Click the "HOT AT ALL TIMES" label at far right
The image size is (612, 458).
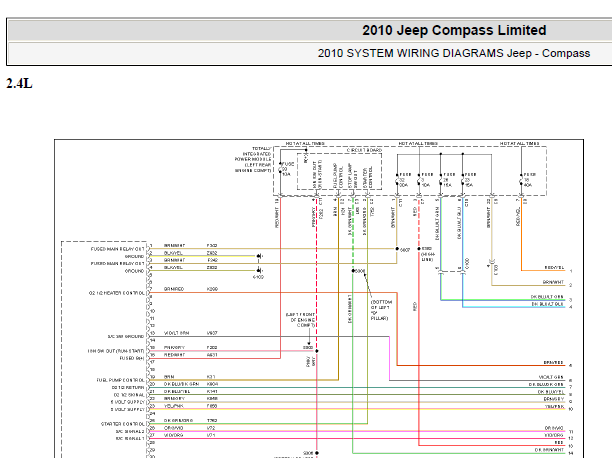[519, 144]
